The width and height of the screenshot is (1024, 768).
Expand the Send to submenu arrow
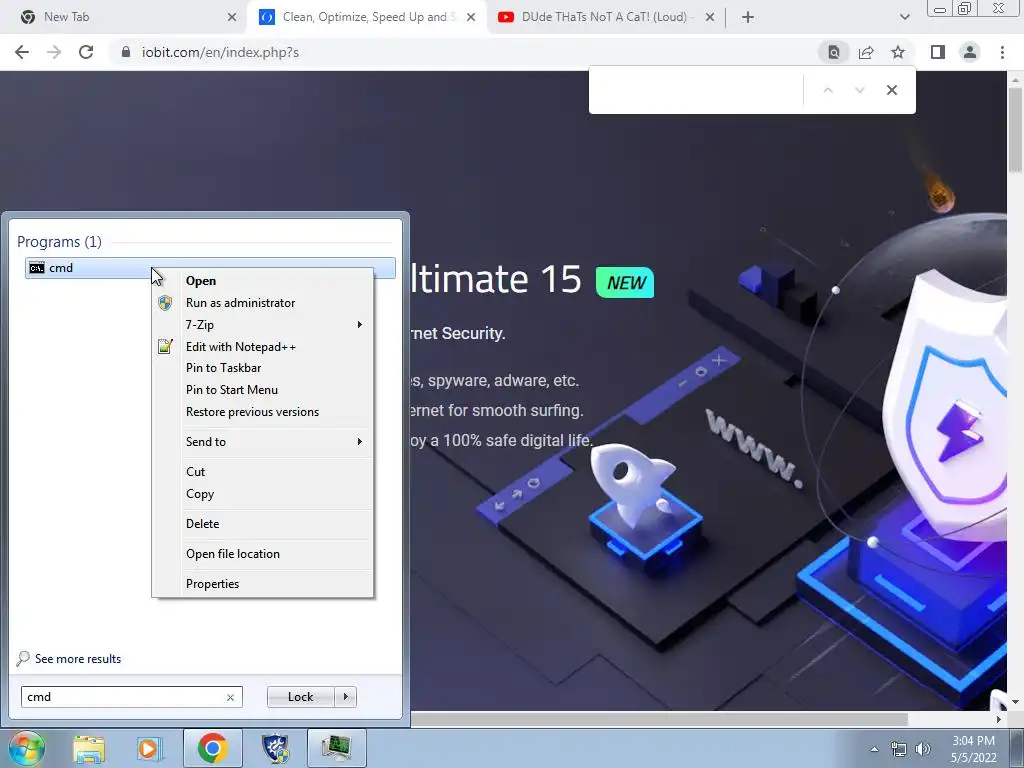pos(359,441)
